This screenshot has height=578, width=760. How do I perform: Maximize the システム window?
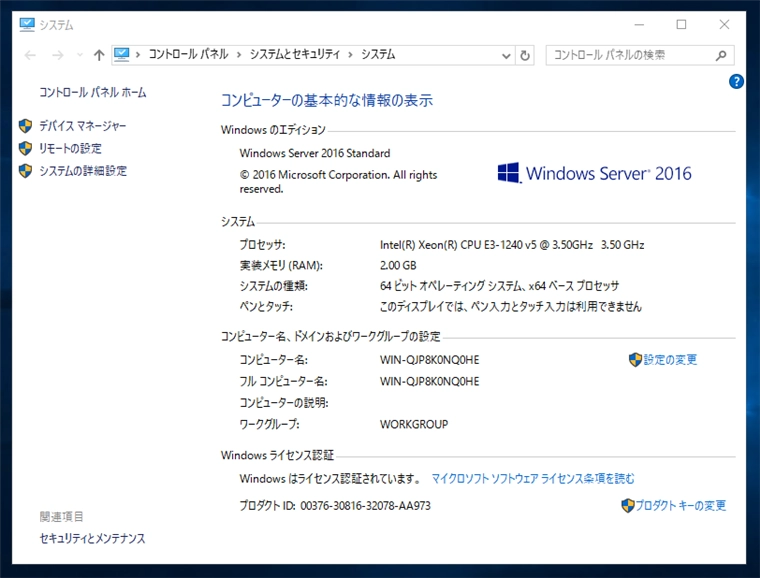[x=681, y=25]
